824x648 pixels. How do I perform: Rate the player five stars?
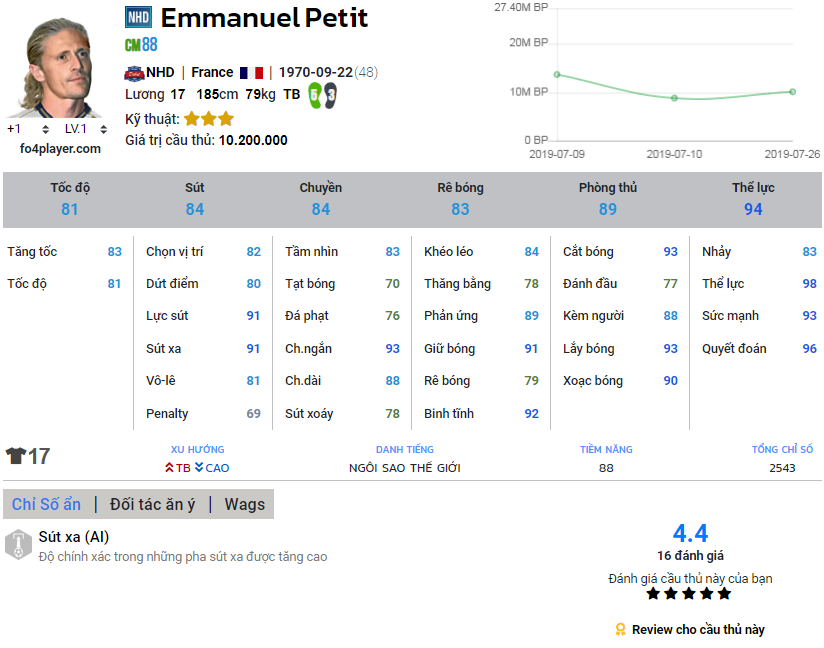point(724,594)
